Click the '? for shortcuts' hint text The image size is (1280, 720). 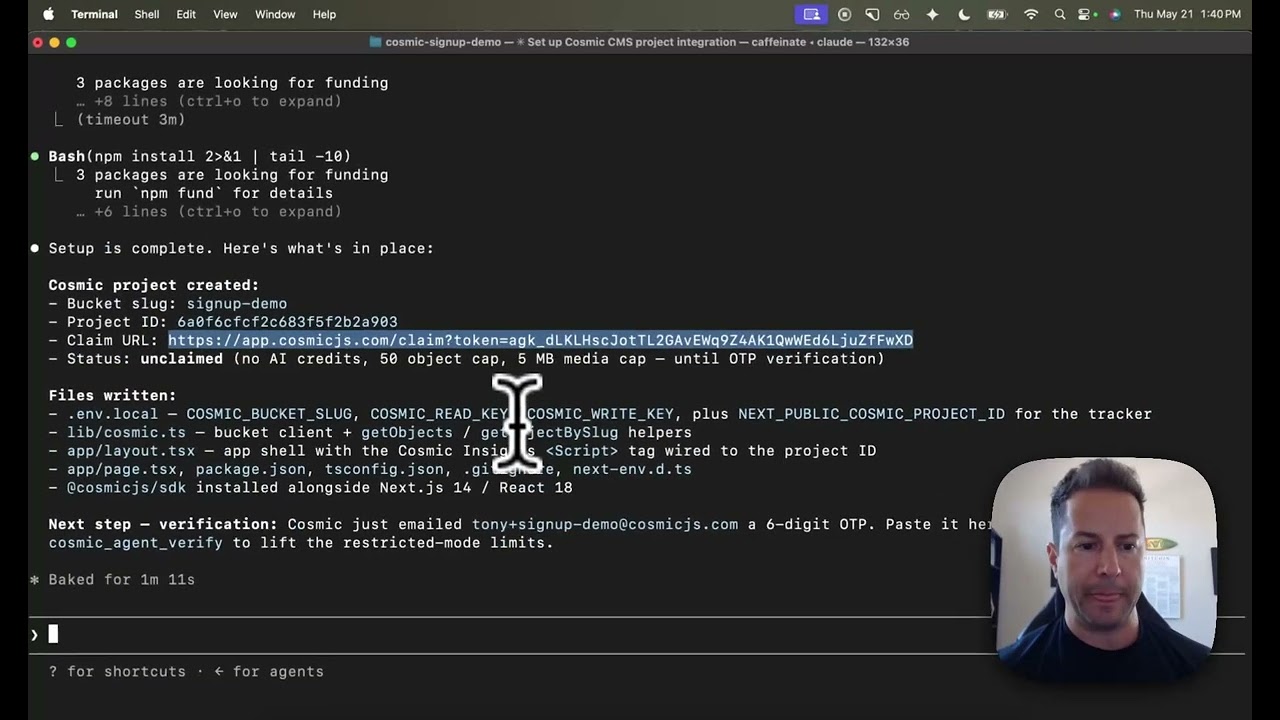pyautogui.click(x=117, y=672)
